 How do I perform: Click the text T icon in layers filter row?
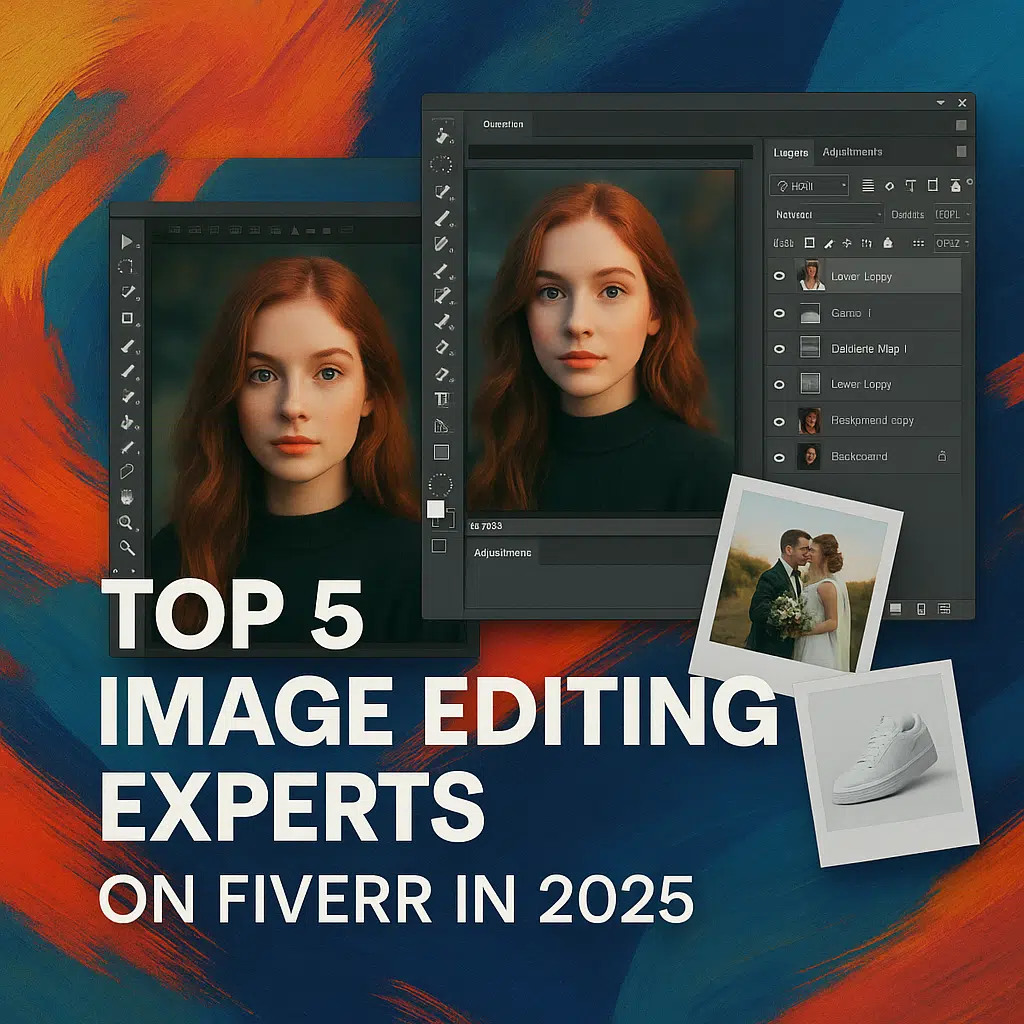coord(910,185)
